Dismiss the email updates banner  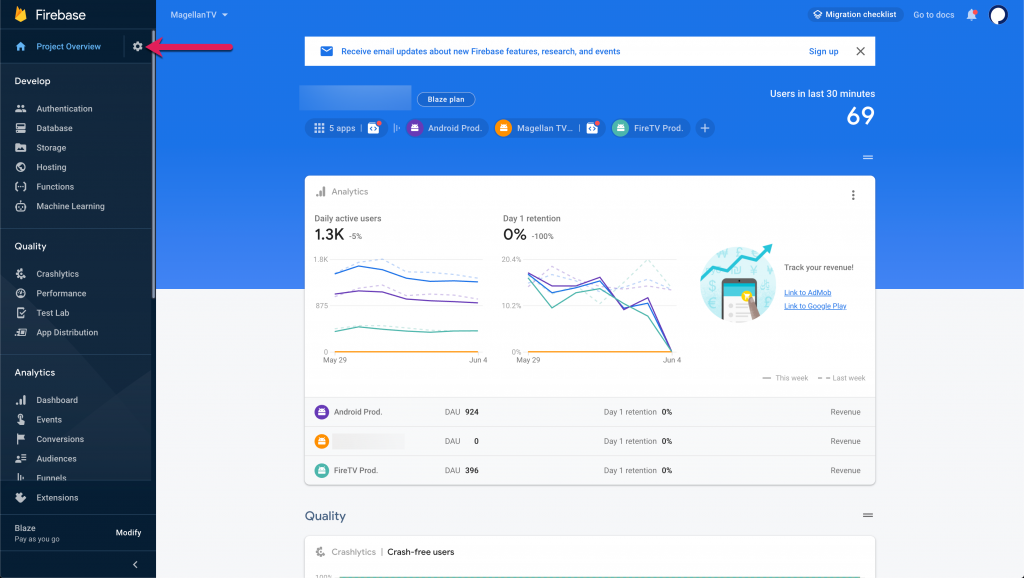(x=860, y=51)
